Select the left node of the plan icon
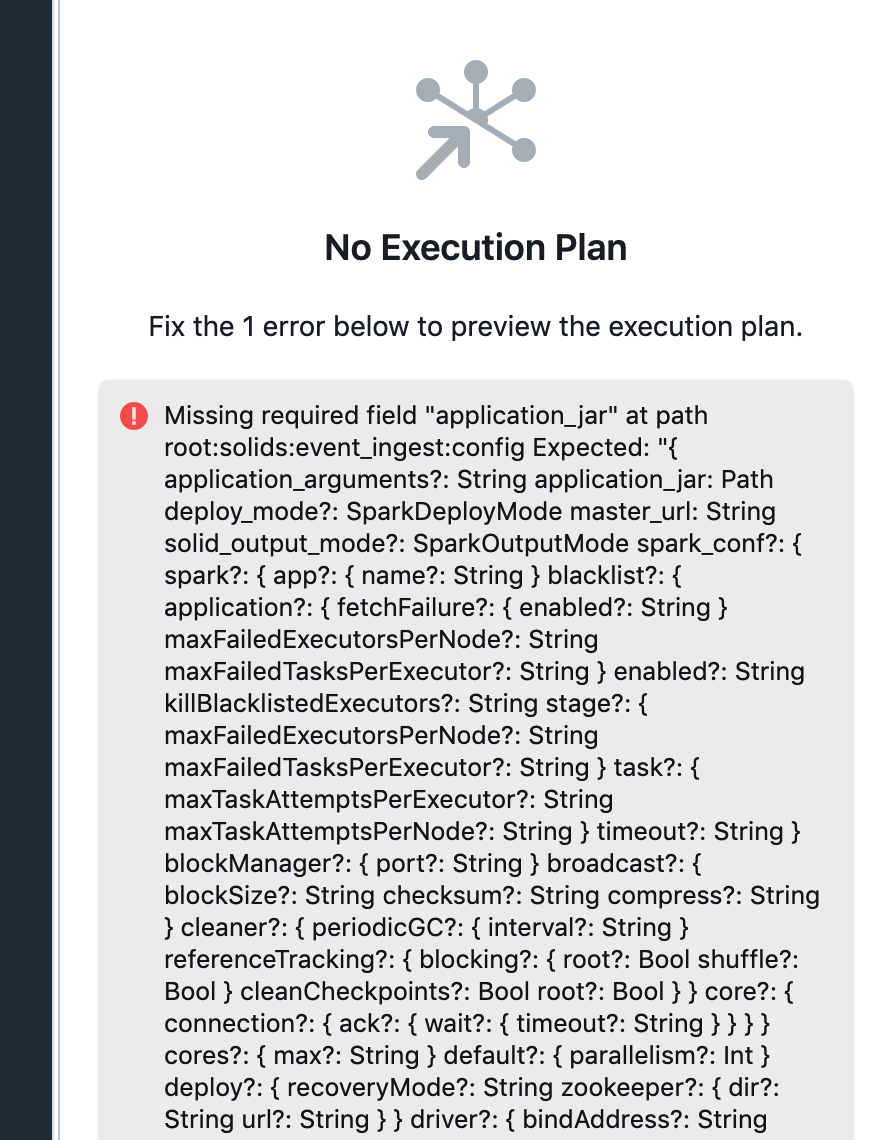 [426, 92]
